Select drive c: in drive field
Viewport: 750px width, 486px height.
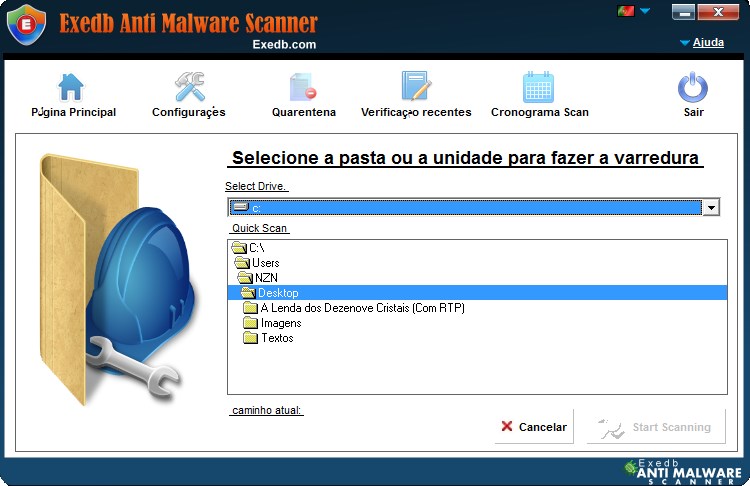point(465,208)
